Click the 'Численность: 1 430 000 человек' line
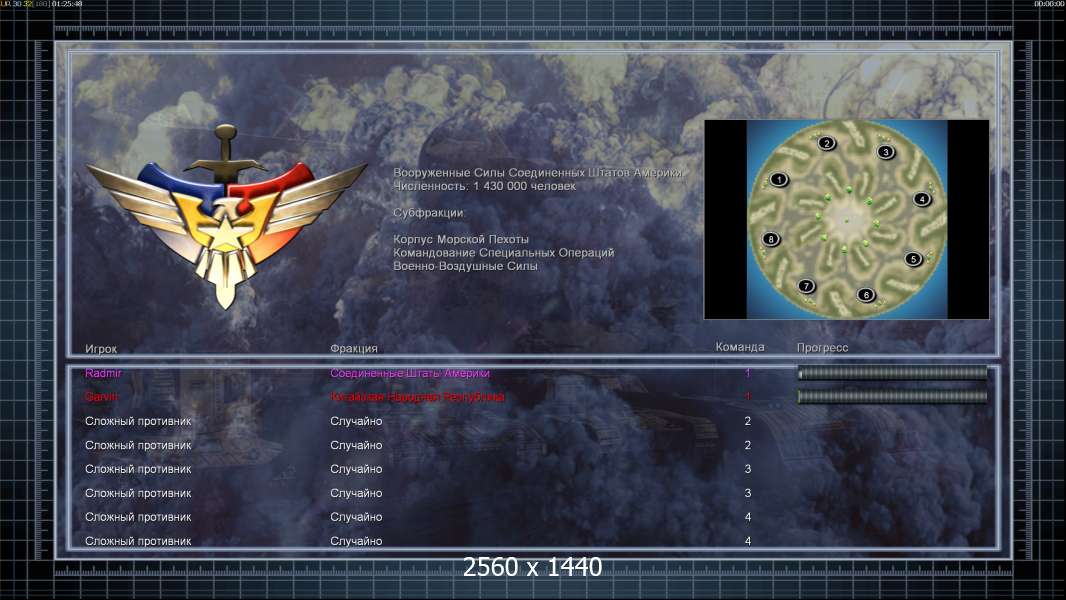The width and height of the screenshot is (1066, 600). pyautogui.click(x=484, y=186)
